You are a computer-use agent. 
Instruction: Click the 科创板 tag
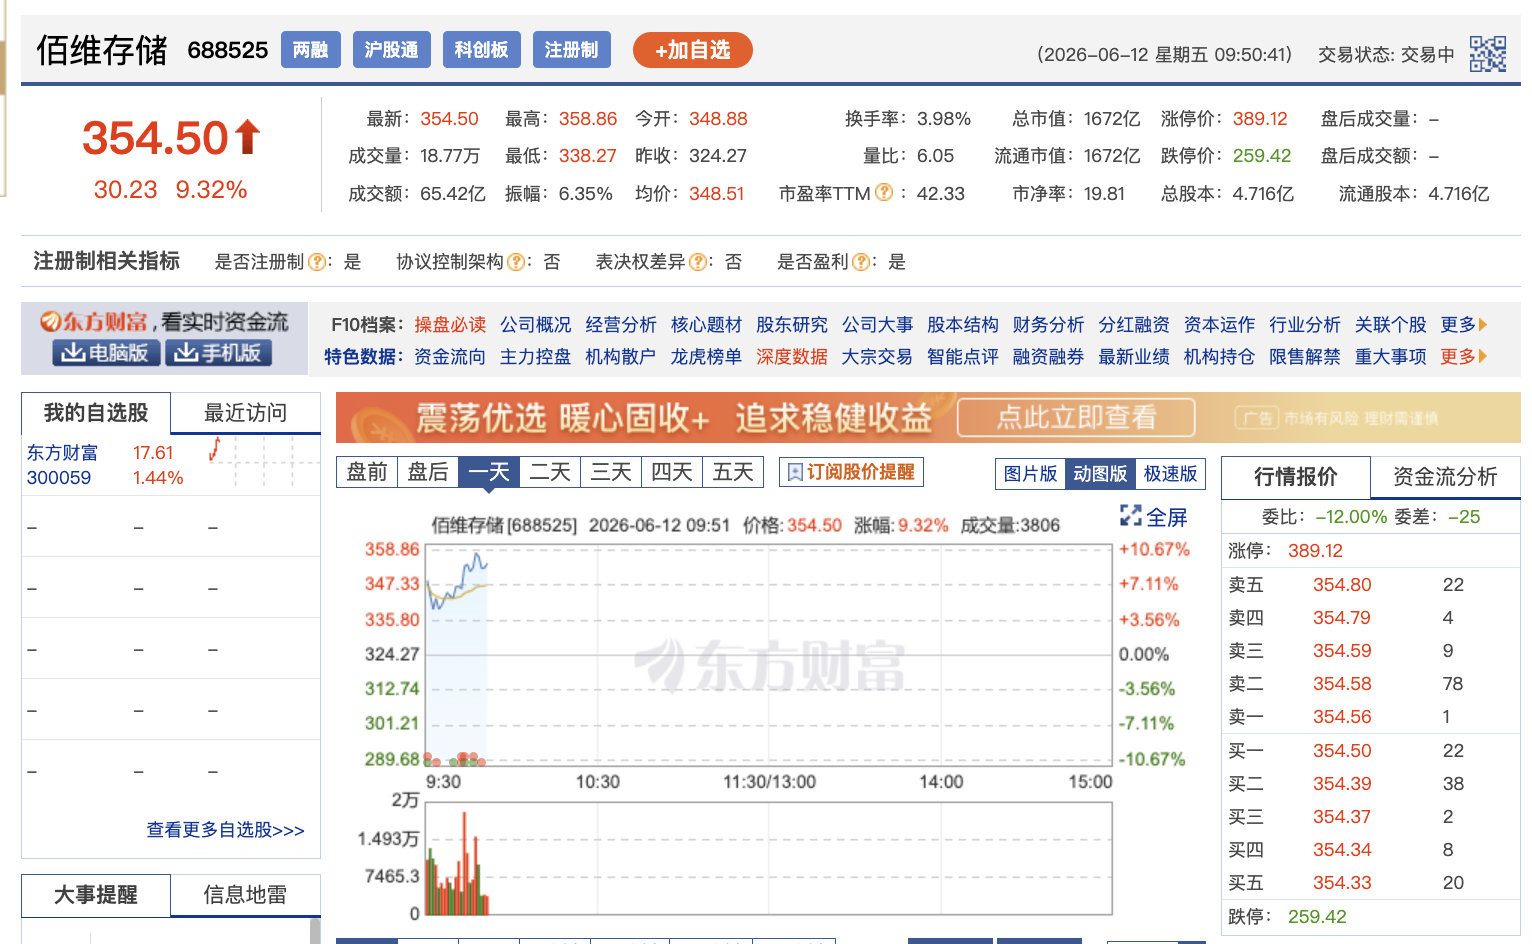point(481,50)
